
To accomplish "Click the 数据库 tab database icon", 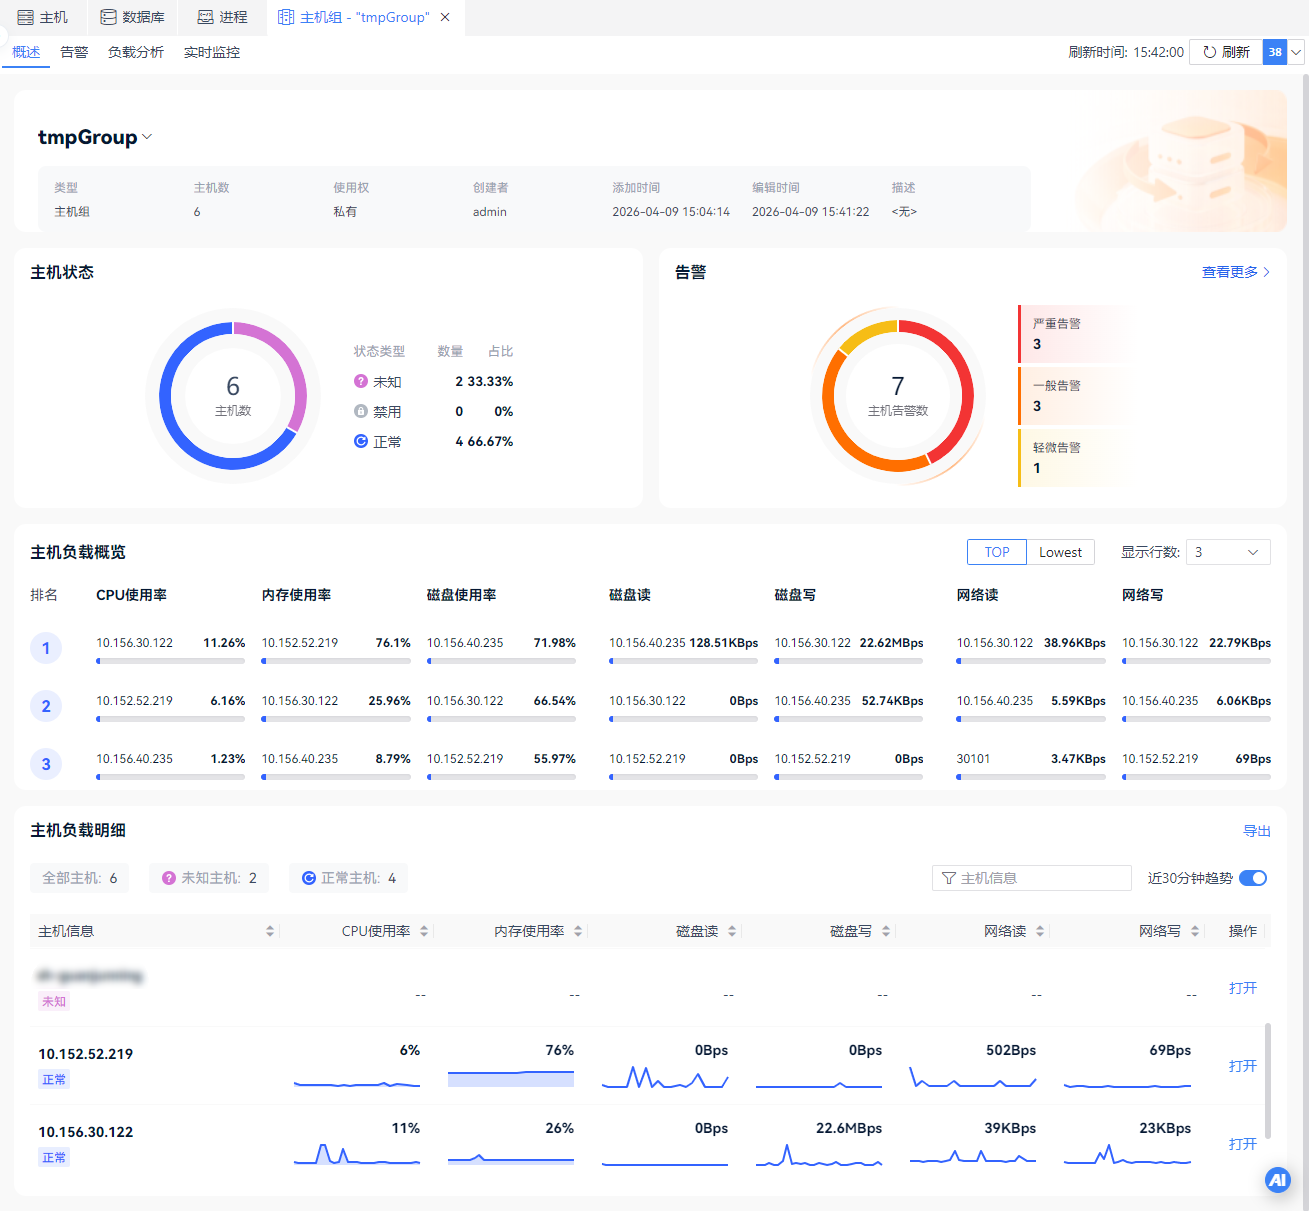I will pyautogui.click(x=108, y=17).
